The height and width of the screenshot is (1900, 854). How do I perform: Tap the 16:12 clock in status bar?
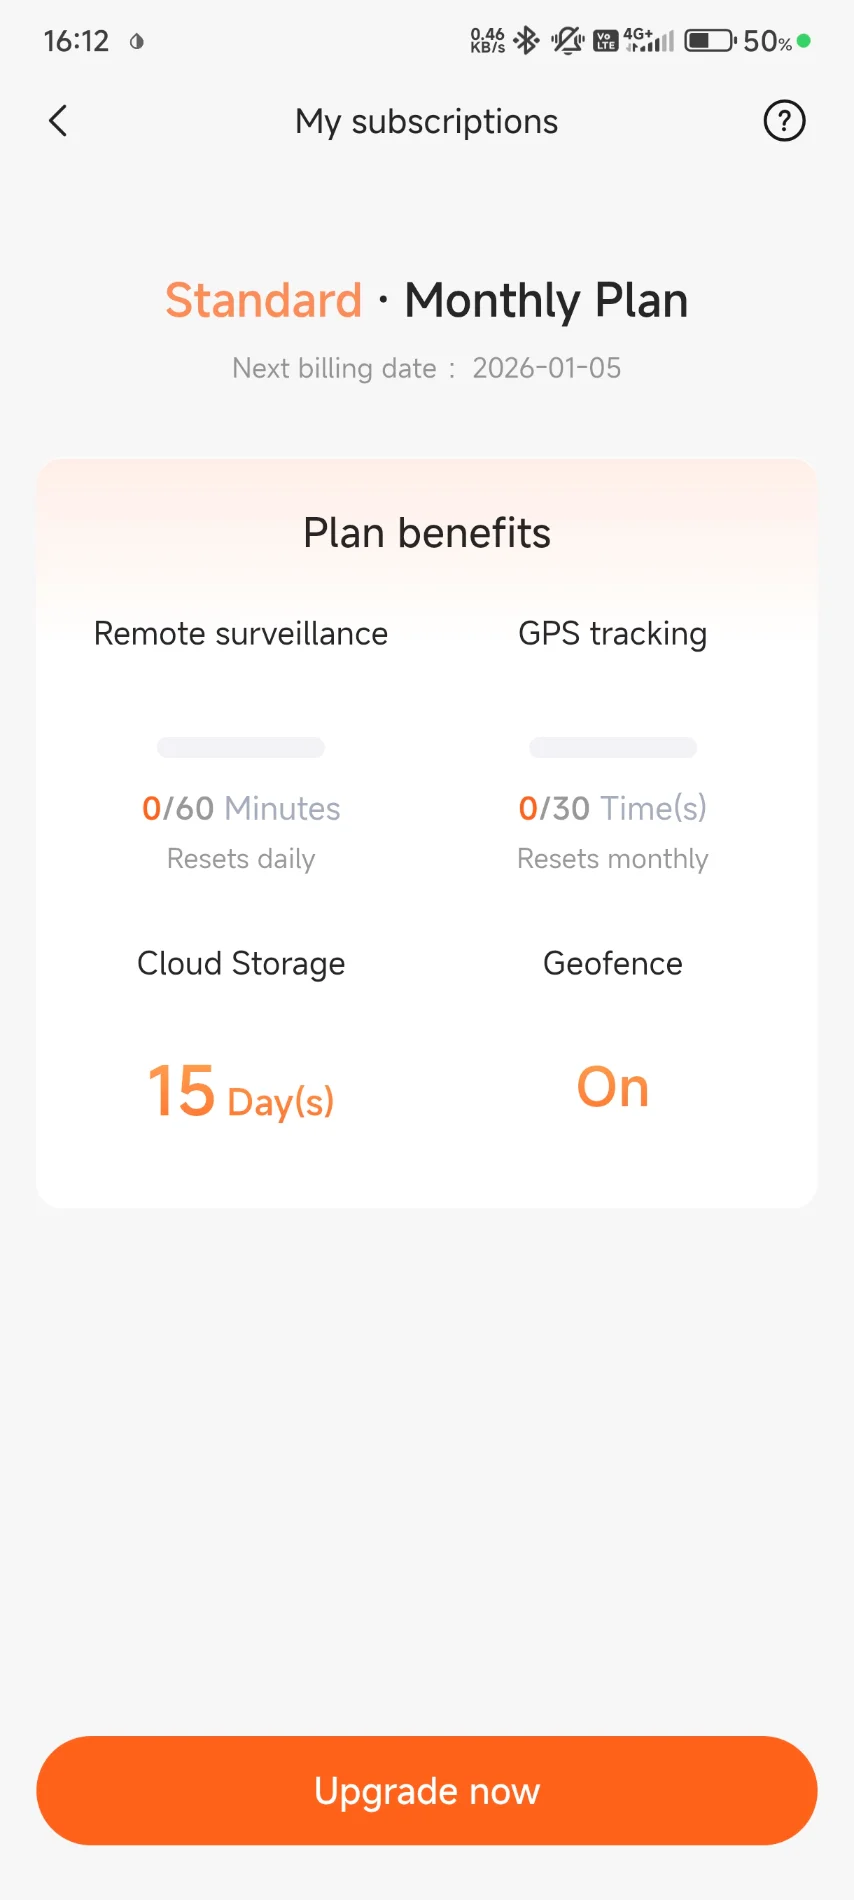coord(76,41)
